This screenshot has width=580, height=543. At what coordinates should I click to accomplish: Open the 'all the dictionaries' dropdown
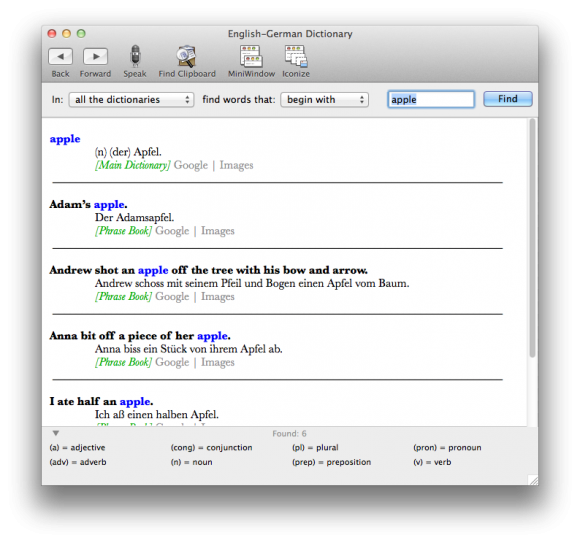coord(131,100)
